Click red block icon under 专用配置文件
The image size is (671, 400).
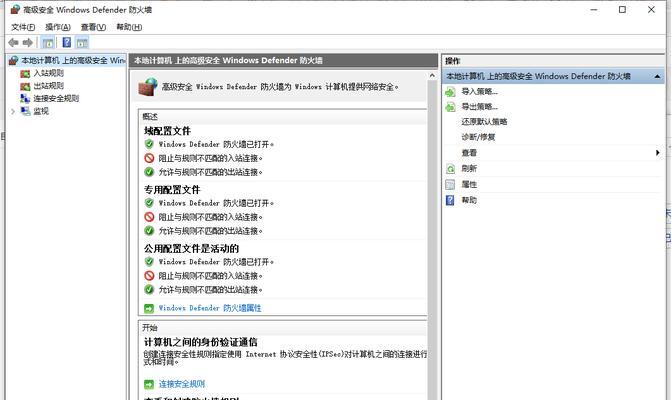click(149, 217)
